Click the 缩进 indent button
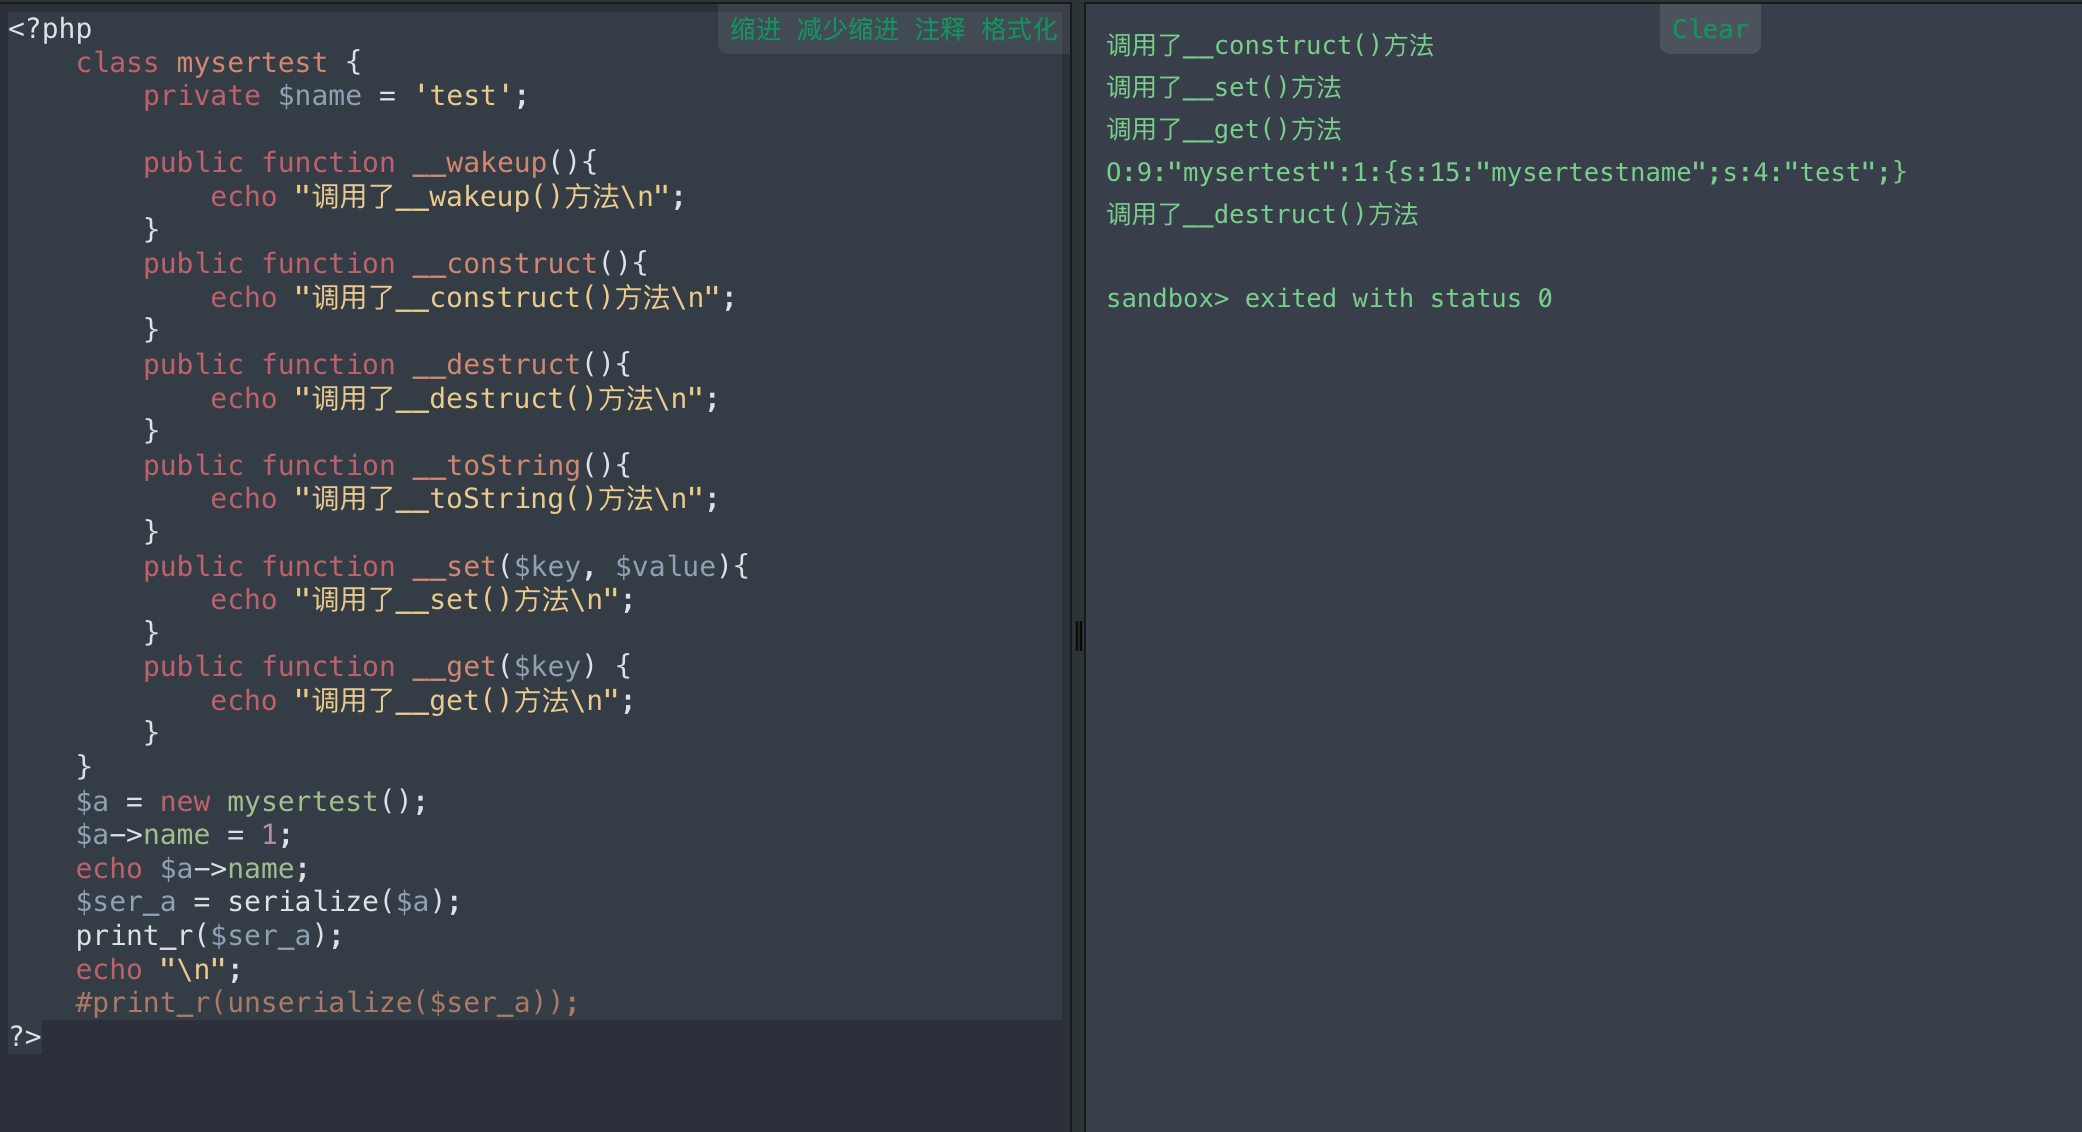This screenshot has width=2082, height=1132. [x=755, y=30]
